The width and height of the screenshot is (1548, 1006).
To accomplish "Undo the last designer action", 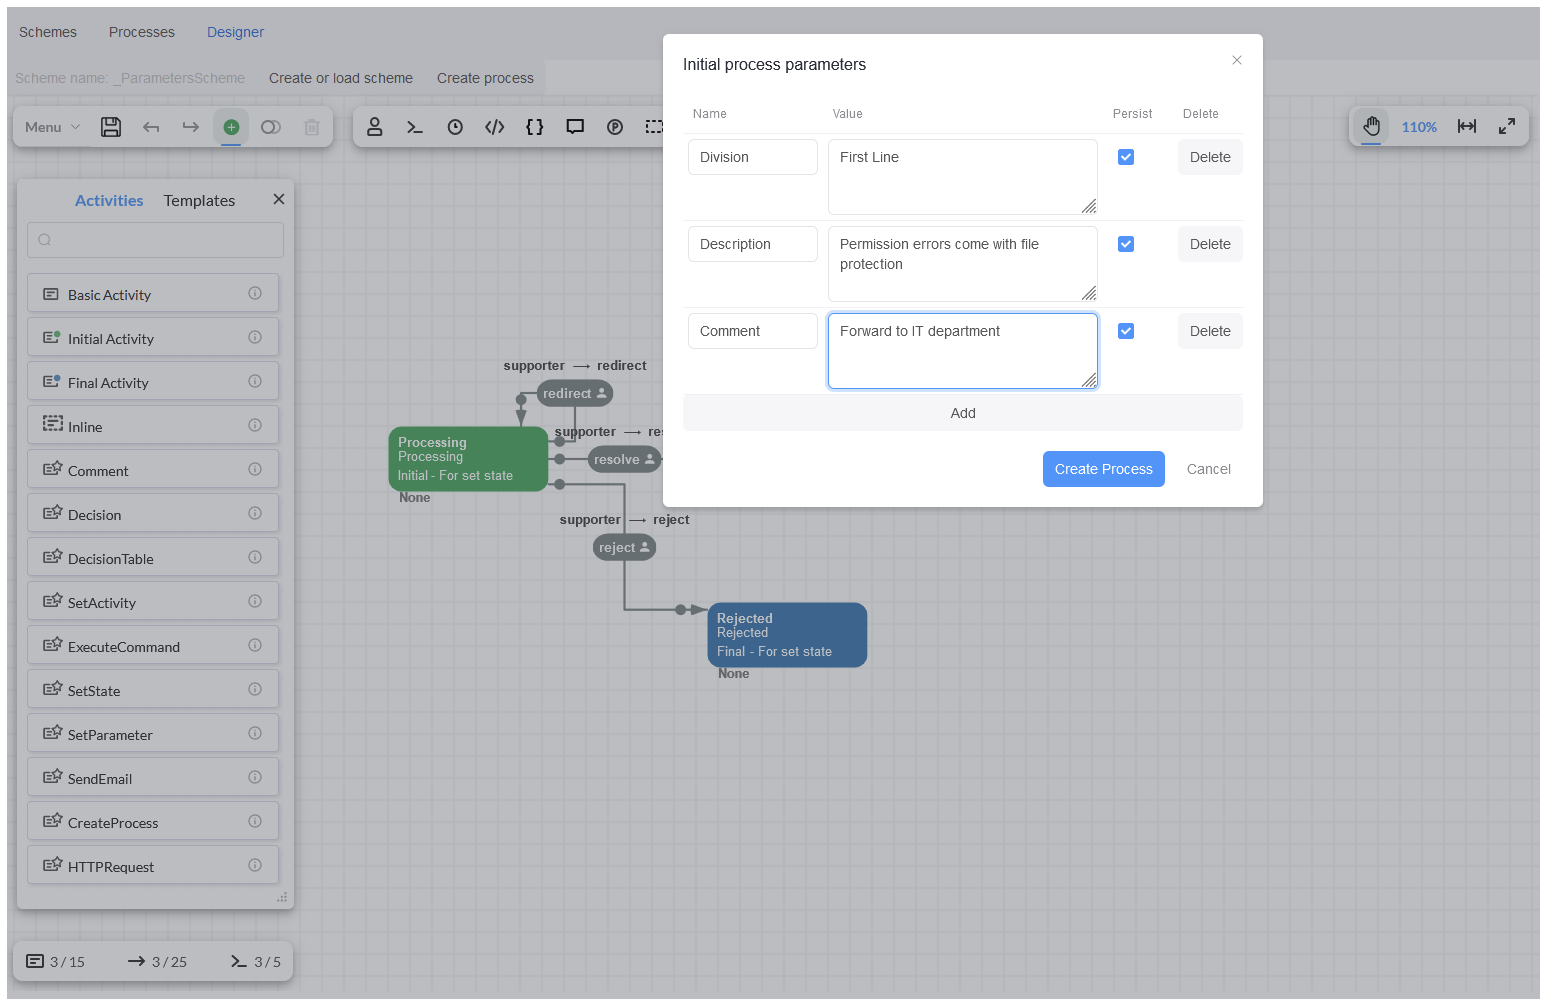I will (x=151, y=127).
